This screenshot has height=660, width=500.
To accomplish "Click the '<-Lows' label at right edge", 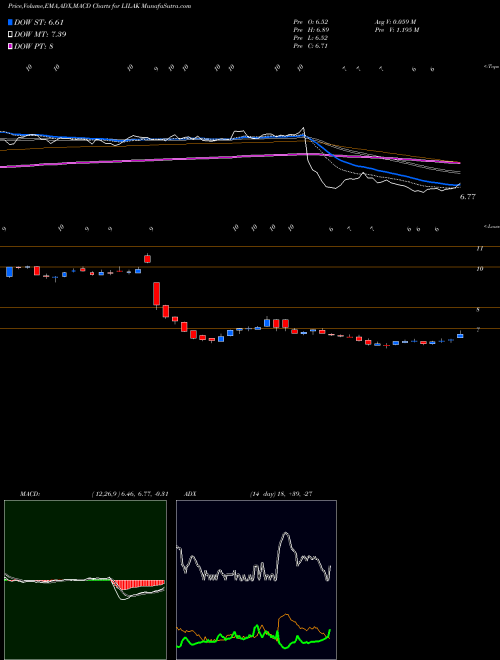I will coord(492,226).
